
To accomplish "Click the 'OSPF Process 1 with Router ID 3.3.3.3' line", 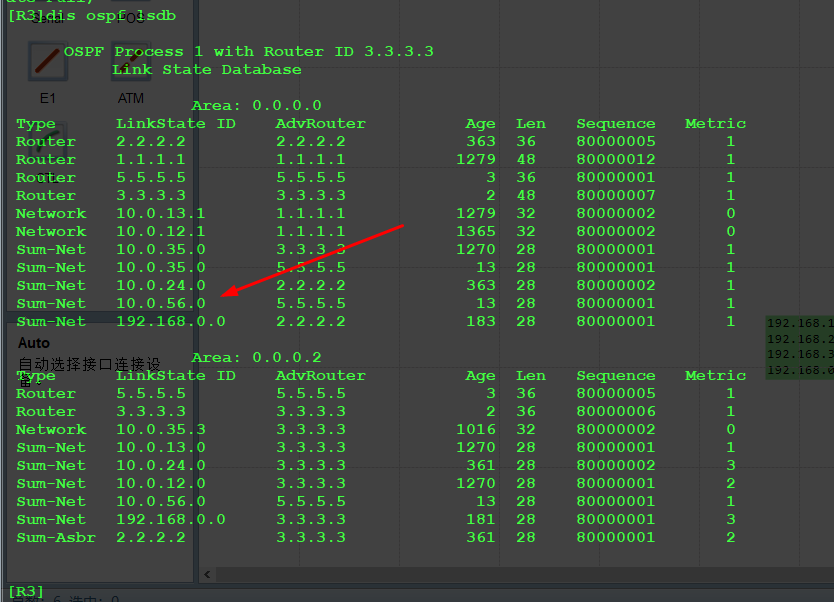I will pyautogui.click(x=248, y=52).
